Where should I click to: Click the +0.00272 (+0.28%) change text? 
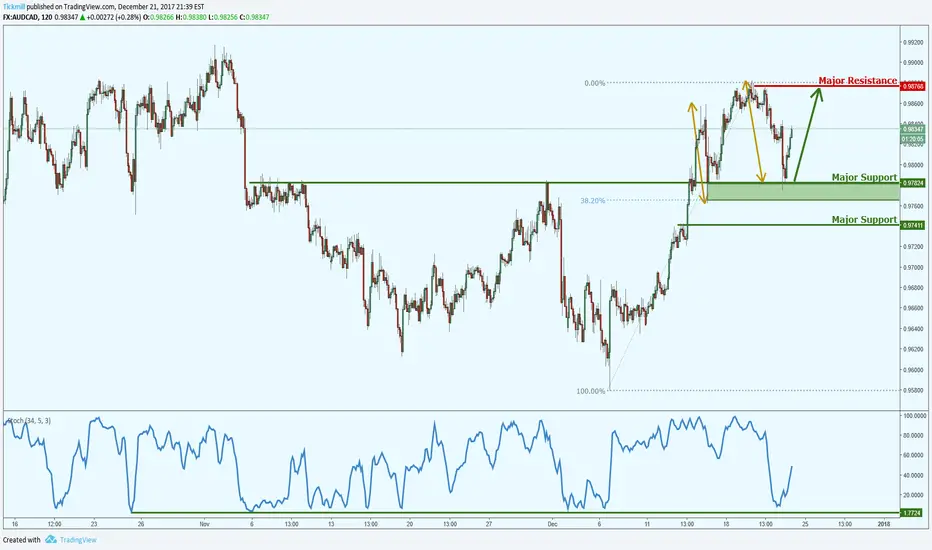[x=114, y=17]
